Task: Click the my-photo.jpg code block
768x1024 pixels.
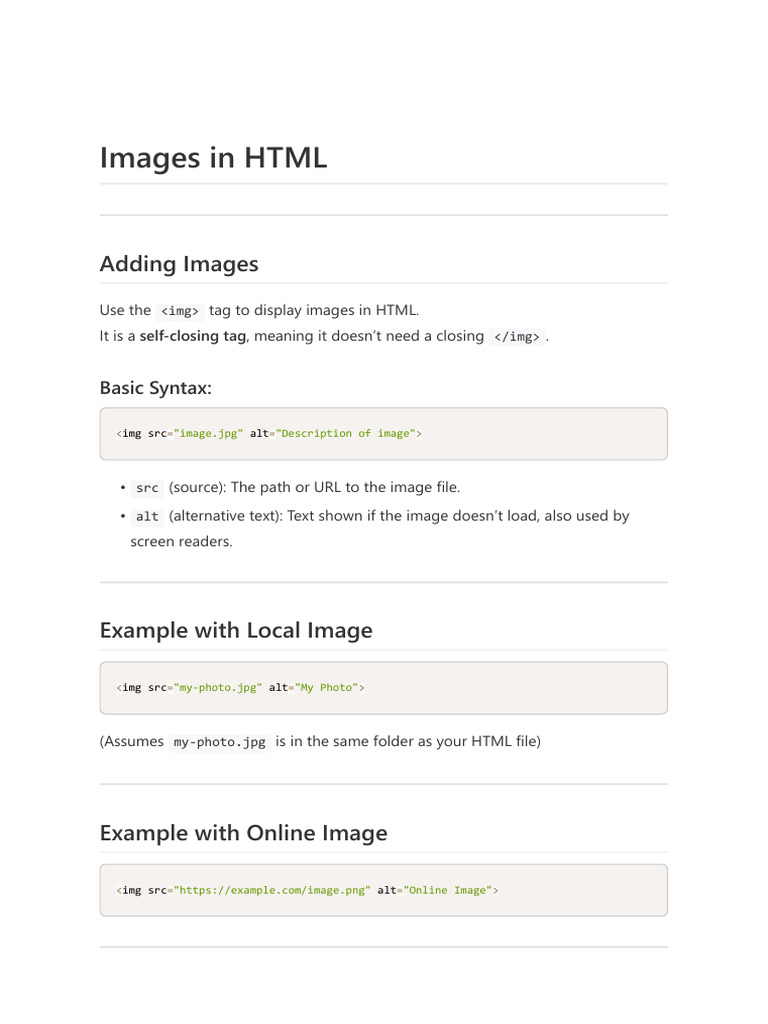Action: pos(383,688)
